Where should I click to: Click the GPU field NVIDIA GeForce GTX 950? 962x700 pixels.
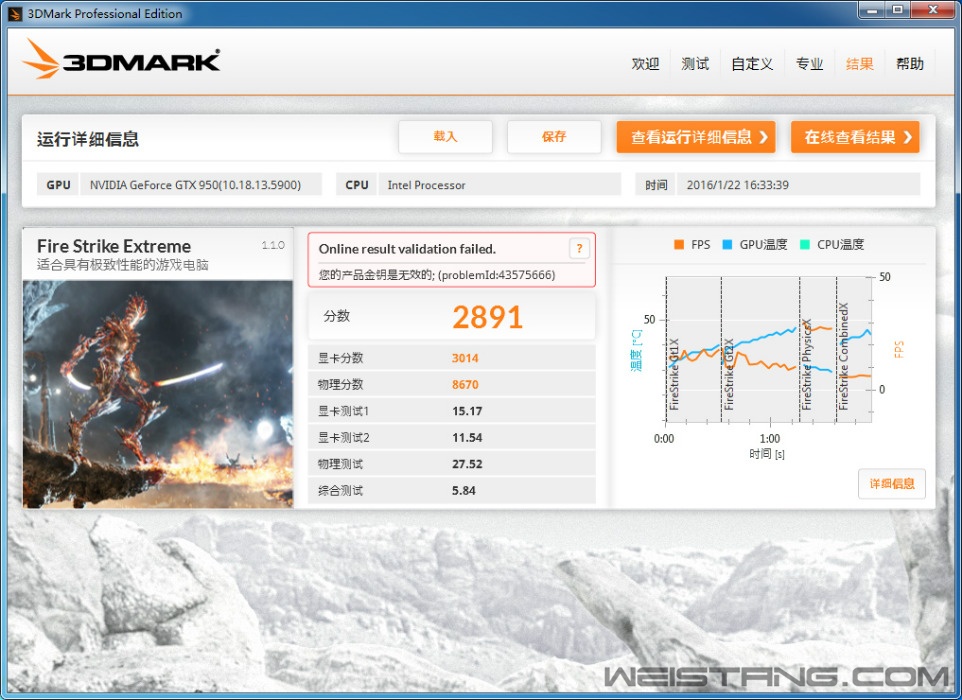(201, 185)
